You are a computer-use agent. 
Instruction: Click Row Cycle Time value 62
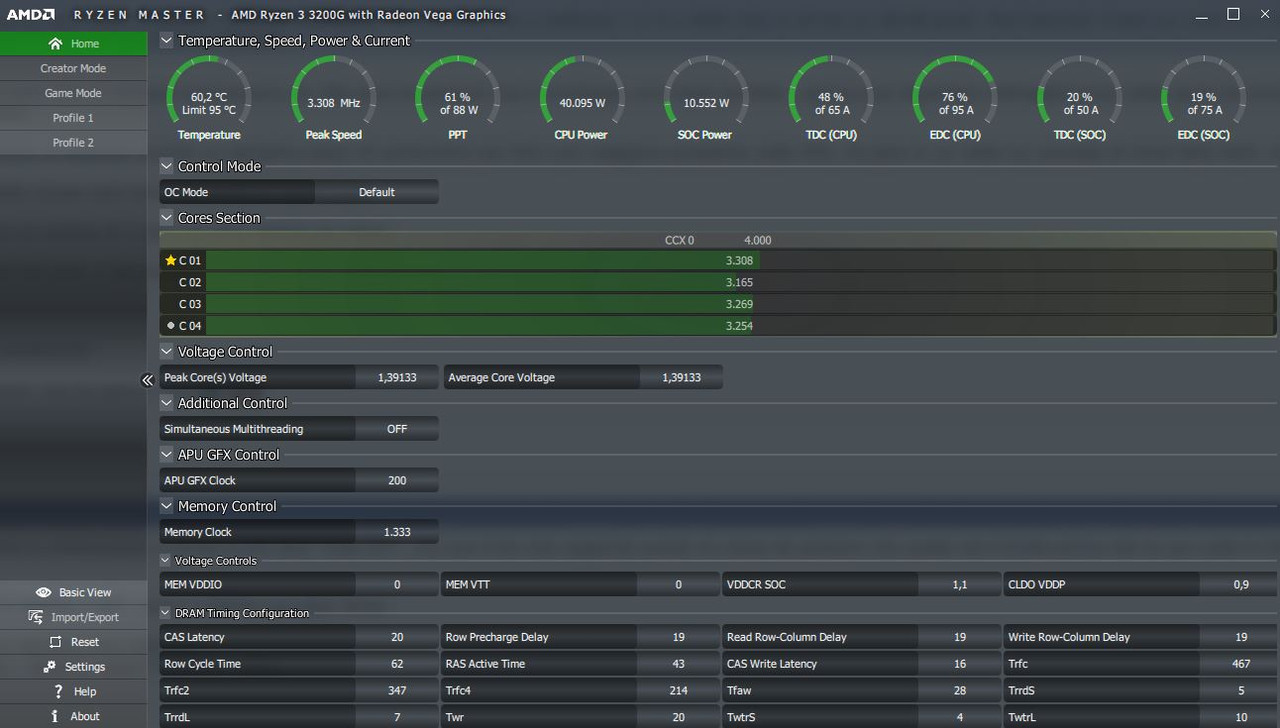tap(397, 664)
